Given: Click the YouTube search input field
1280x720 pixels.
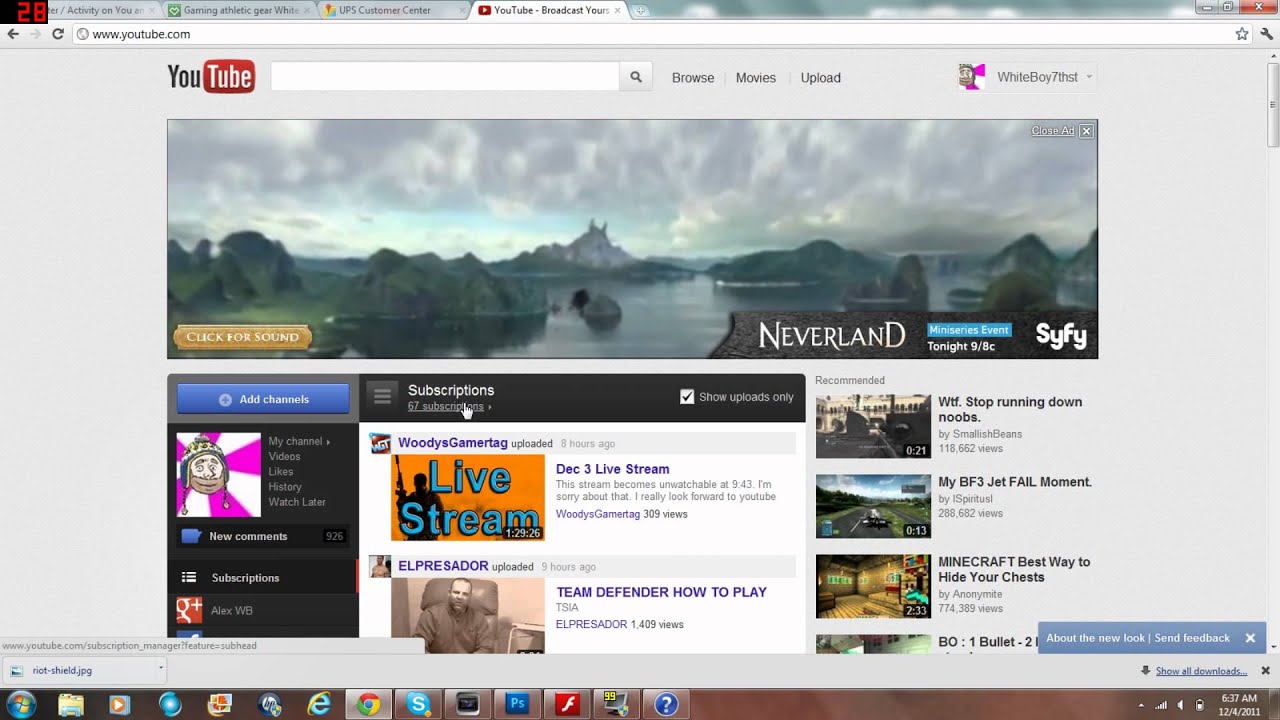Looking at the screenshot, I should coord(445,77).
